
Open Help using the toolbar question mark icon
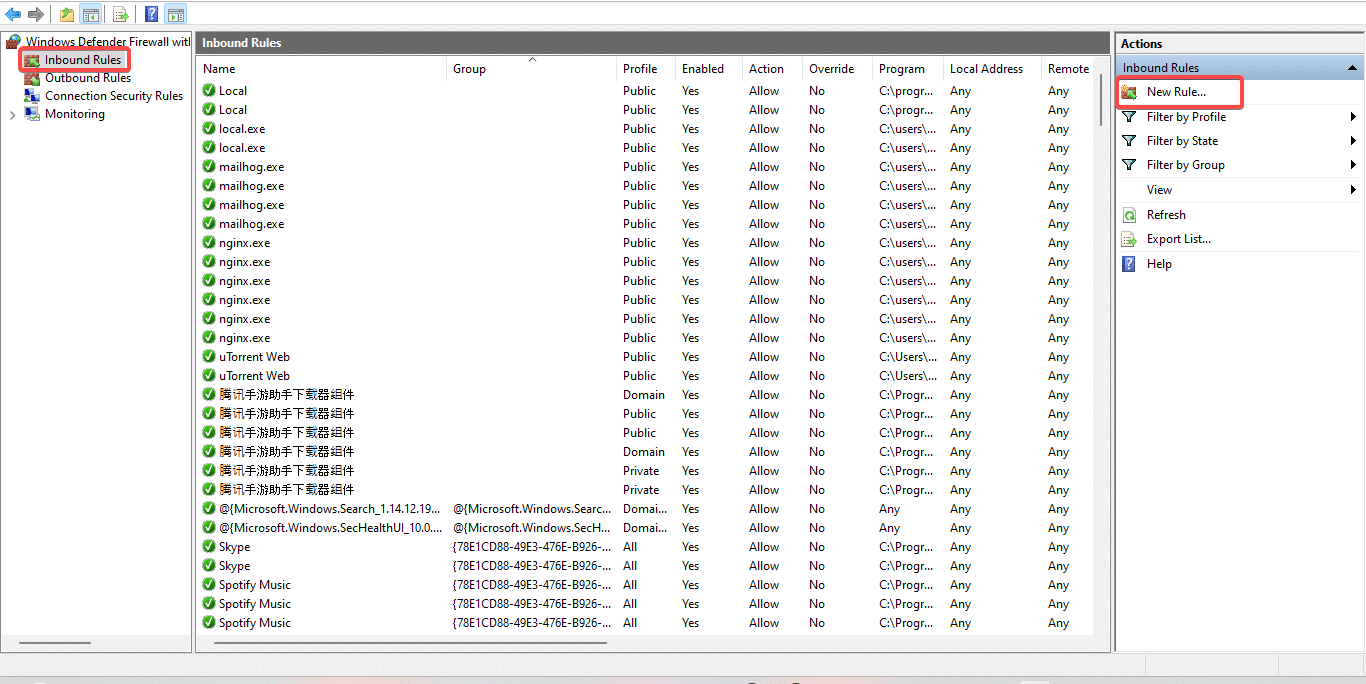click(151, 14)
